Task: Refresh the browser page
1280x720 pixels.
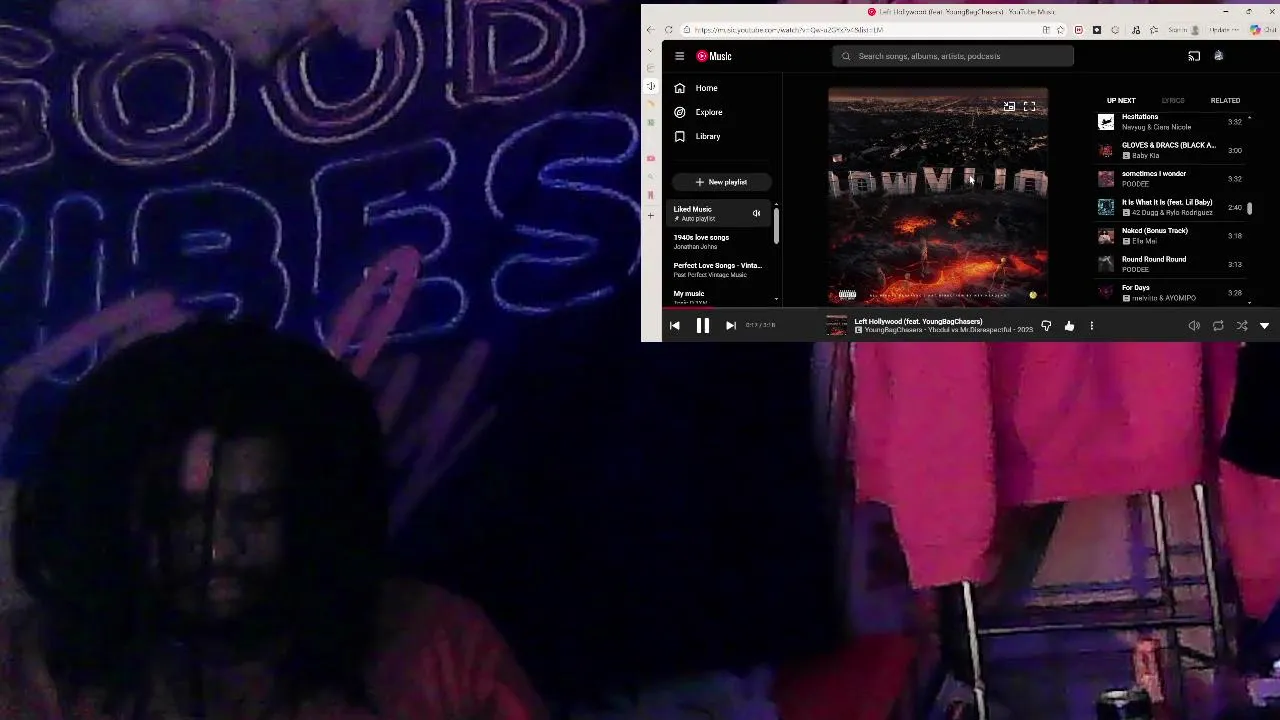Action: (x=668, y=30)
